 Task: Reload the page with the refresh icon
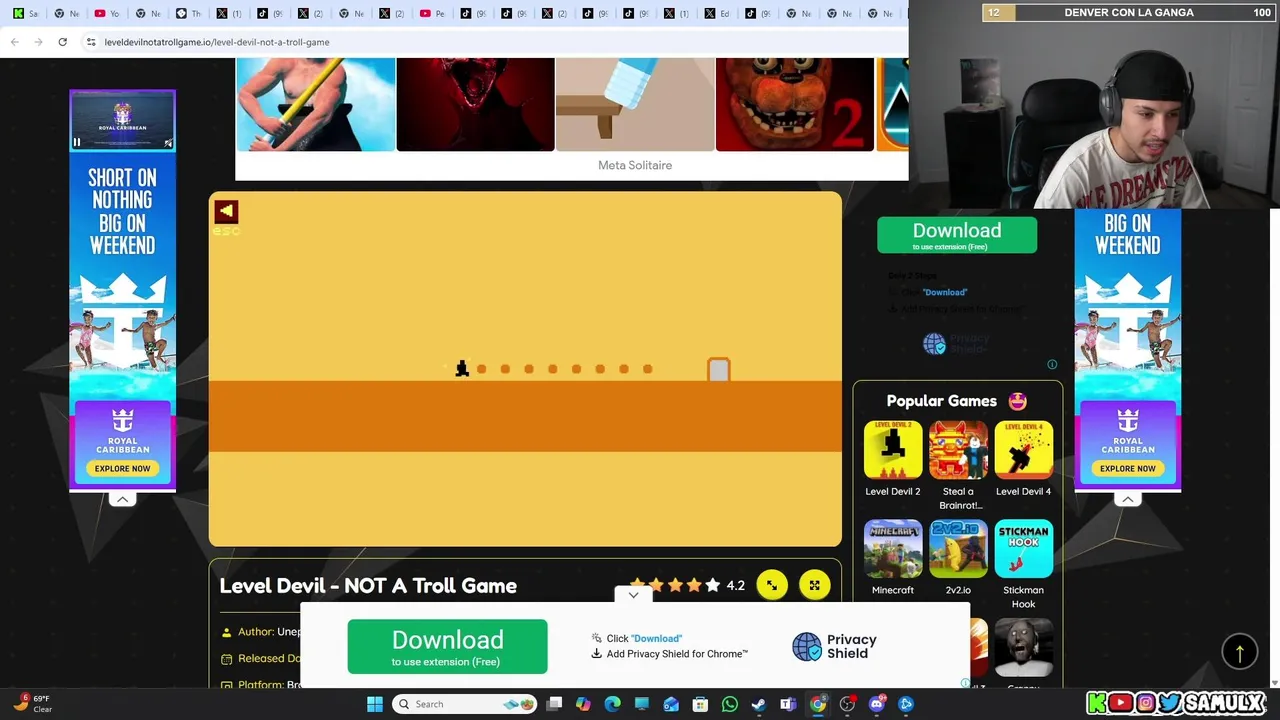pyautogui.click(x=62, y=42)
